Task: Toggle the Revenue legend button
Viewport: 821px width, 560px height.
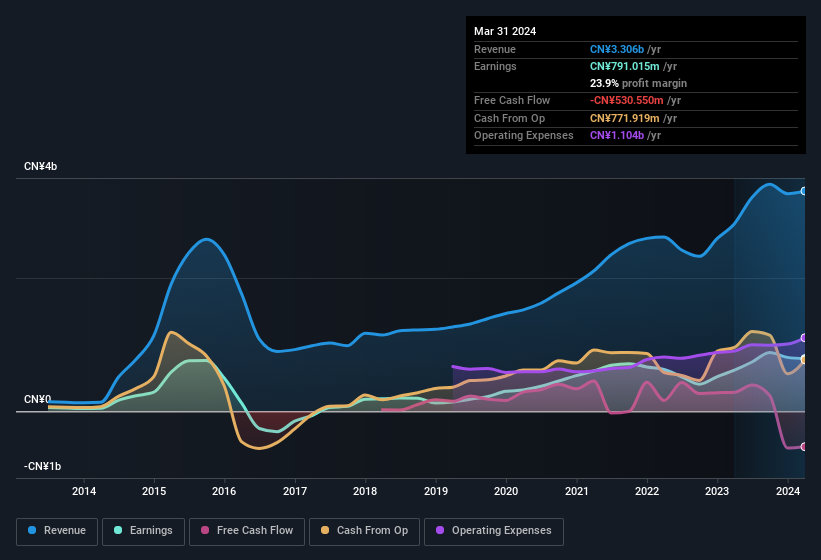Action: coord(58,531)
